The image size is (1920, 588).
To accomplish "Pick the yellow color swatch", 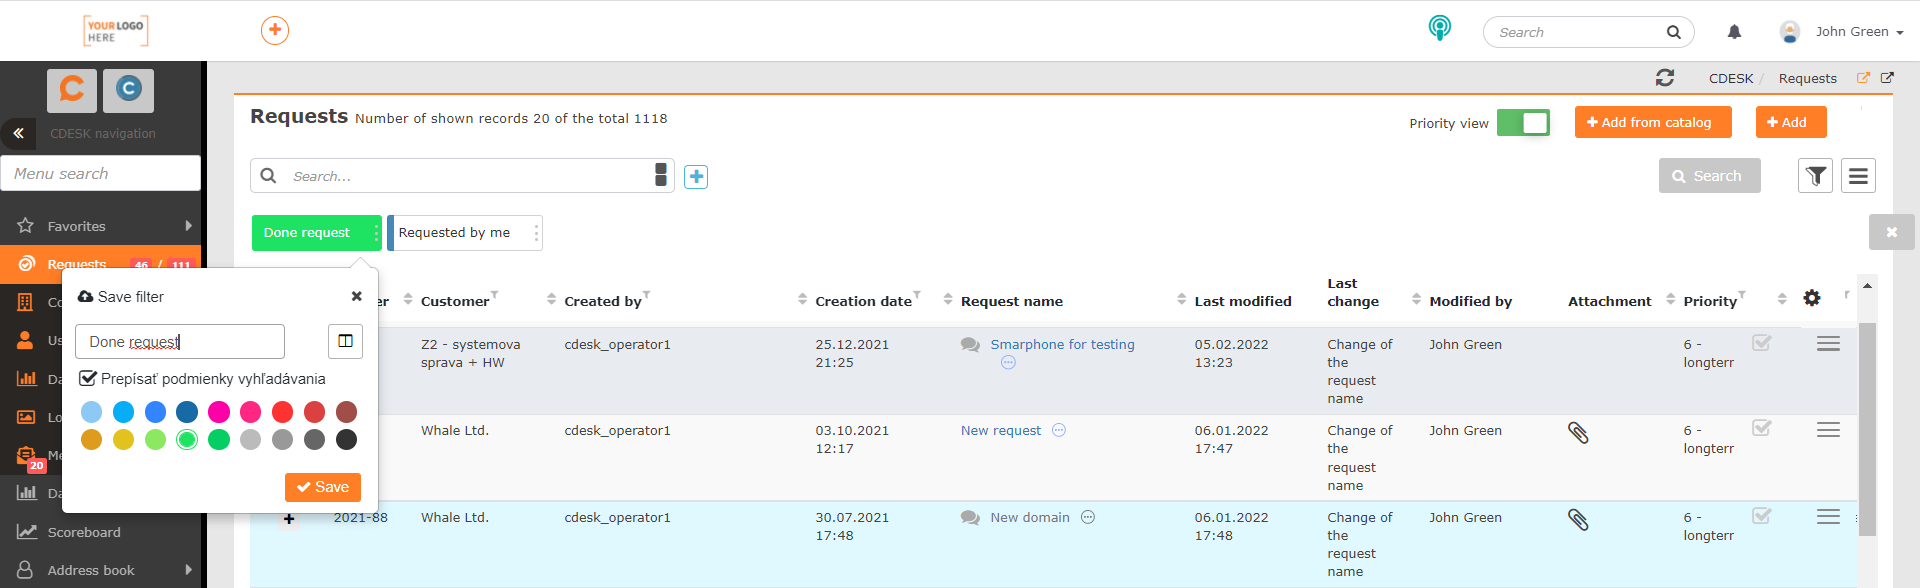I will pos(123,439).
